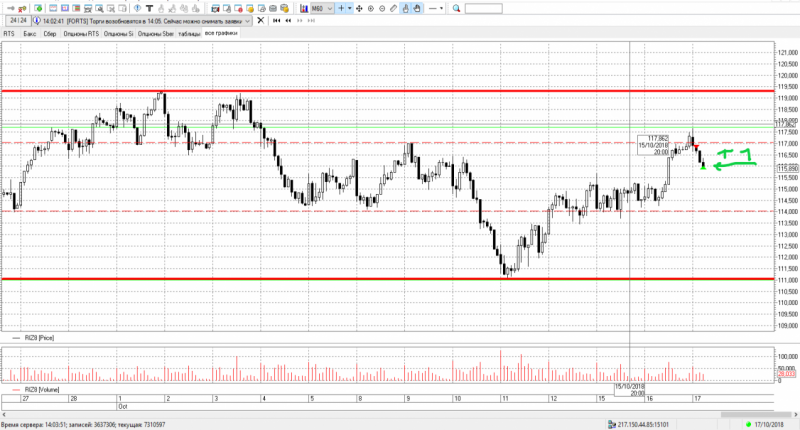Click the 117,862 price axis label
Viewport: 800px width, 430px height.
786,124
